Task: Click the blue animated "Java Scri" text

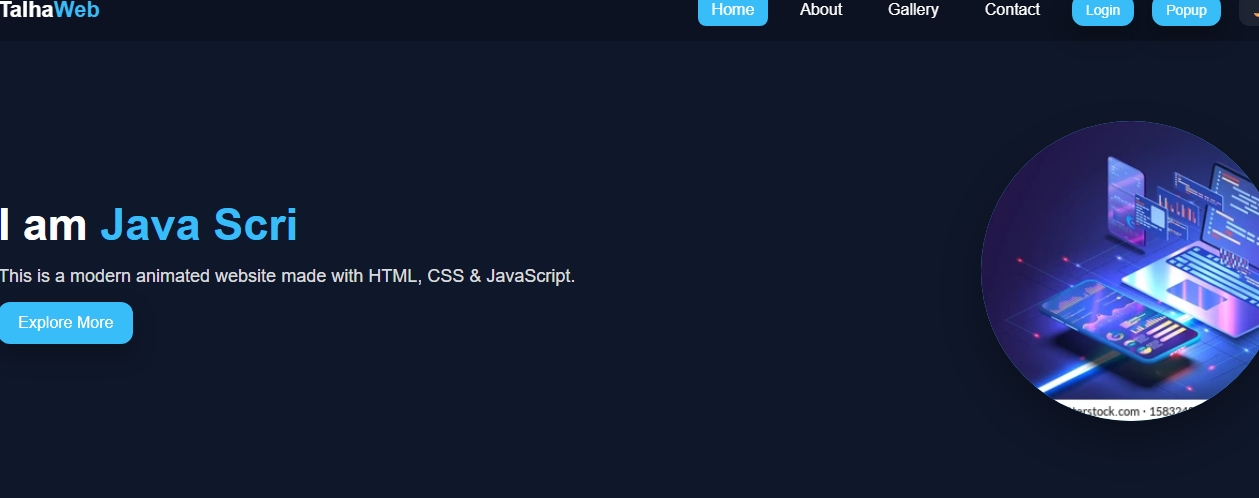Action: 199,224
